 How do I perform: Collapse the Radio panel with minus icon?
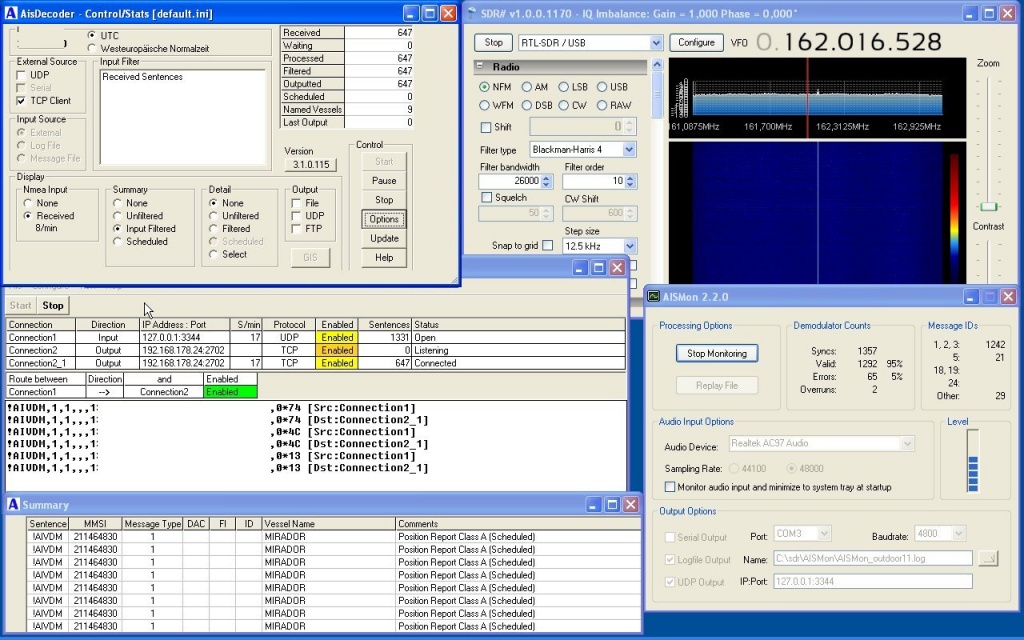480,67
